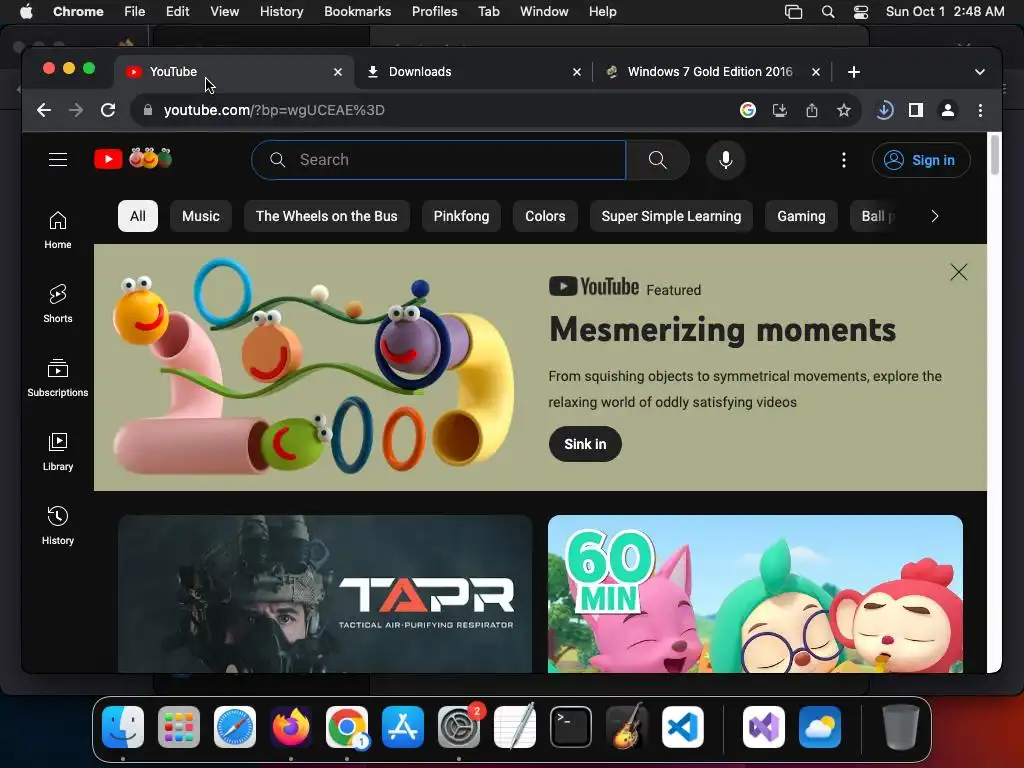
Task: Close the YouTube tab
Action: pos(338,72)
